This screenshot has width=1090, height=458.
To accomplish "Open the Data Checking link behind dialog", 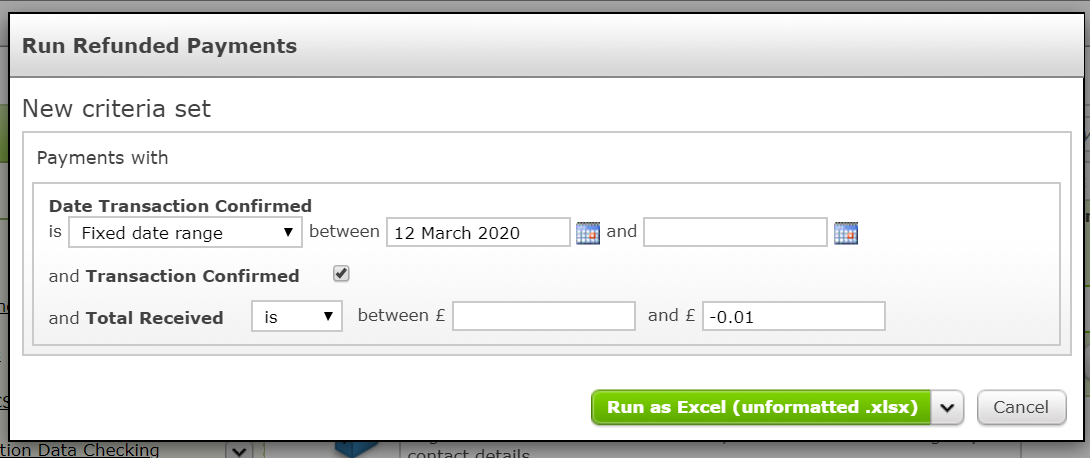I will (80, 450).
